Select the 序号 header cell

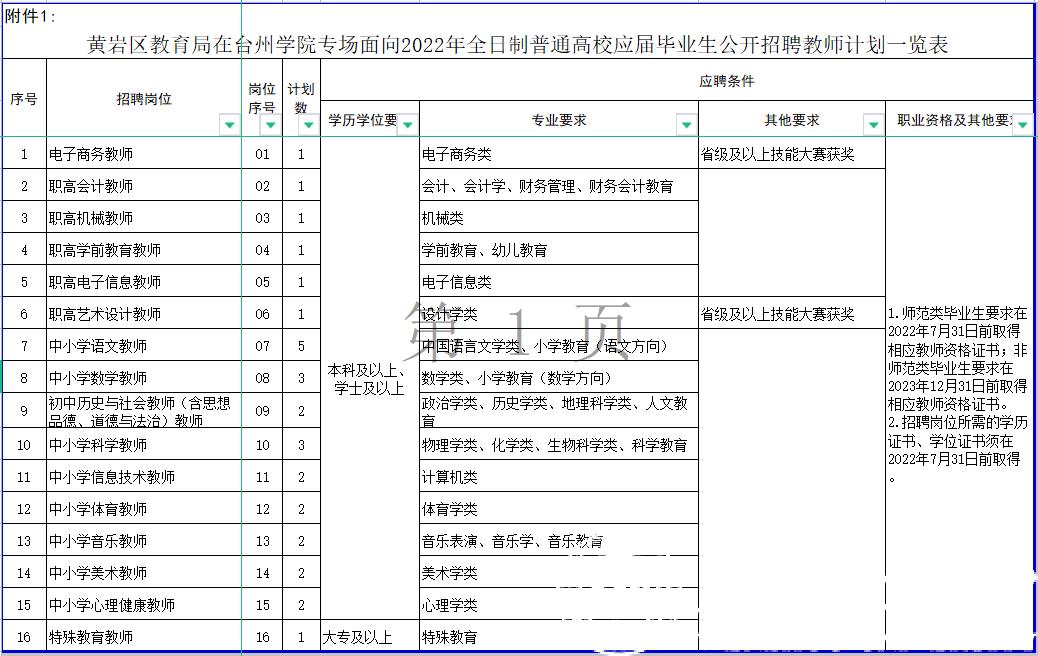[x=24, y=99]
